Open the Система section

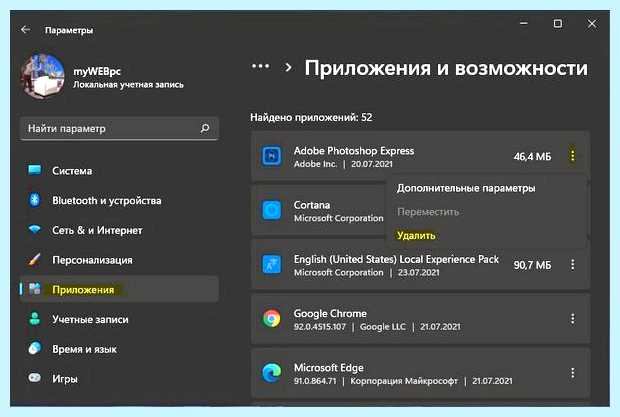(119, 171)
